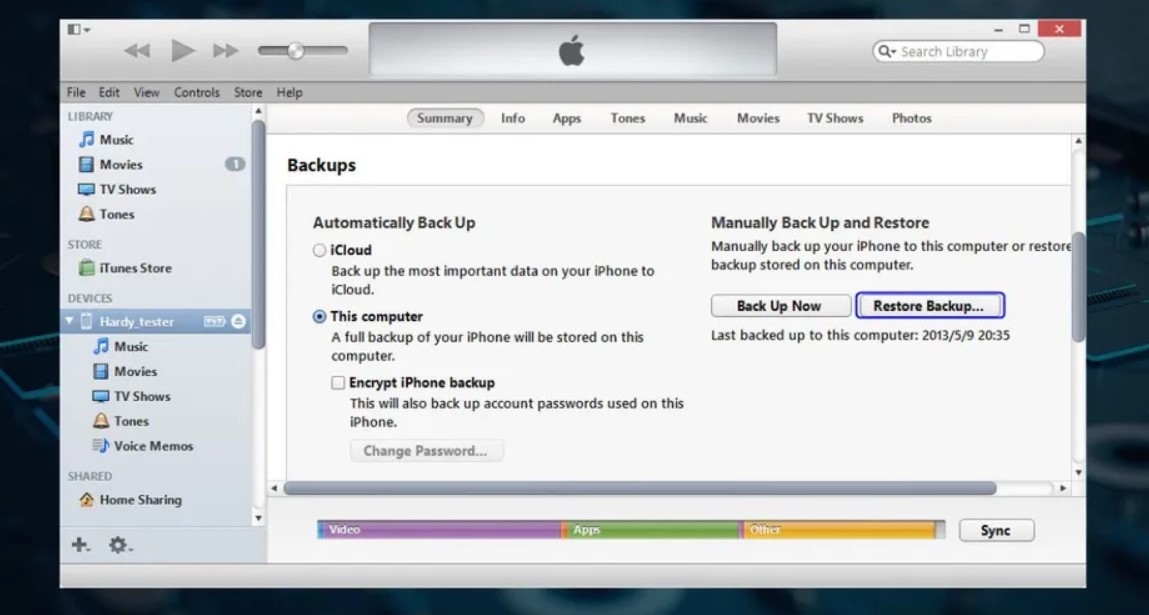This screenshot has height=615, width=1149.
Task: Open the sidebar gear settings menu
Action: pos(119,545)
